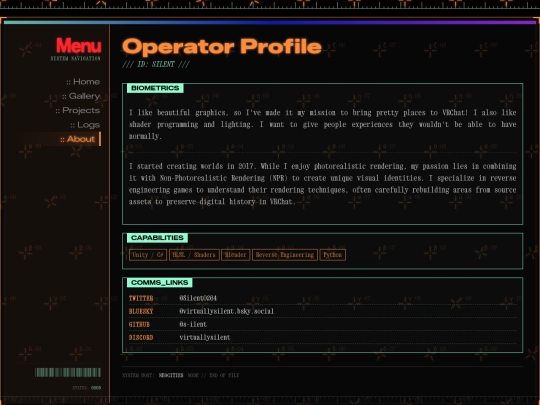The width and height of the screenshot is (540, 405).
Task: Open the Bluesky handle @virtuallysilent.bsky.social
Action: click(x=226, y=311)
